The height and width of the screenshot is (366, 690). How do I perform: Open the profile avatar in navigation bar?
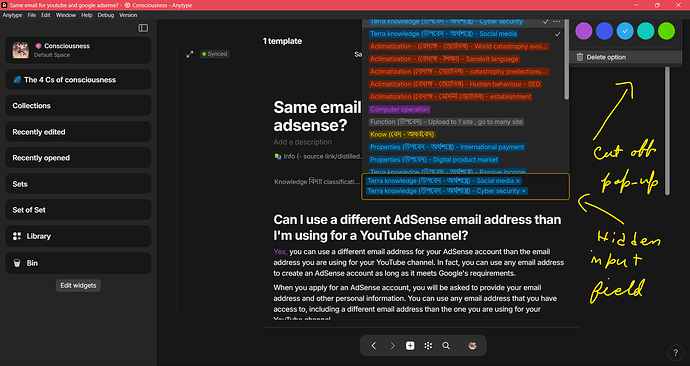pos(473,346)
